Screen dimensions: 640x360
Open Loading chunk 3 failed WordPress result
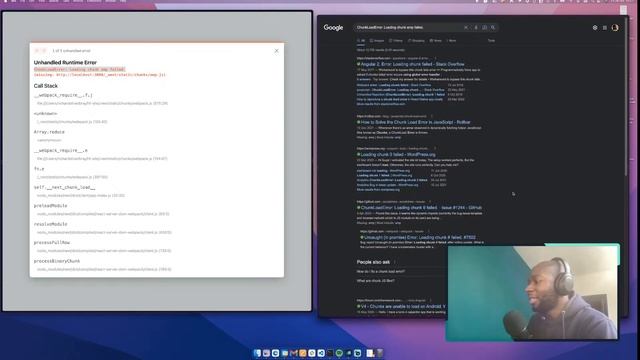pyautogui.click(x=398, y=155)
